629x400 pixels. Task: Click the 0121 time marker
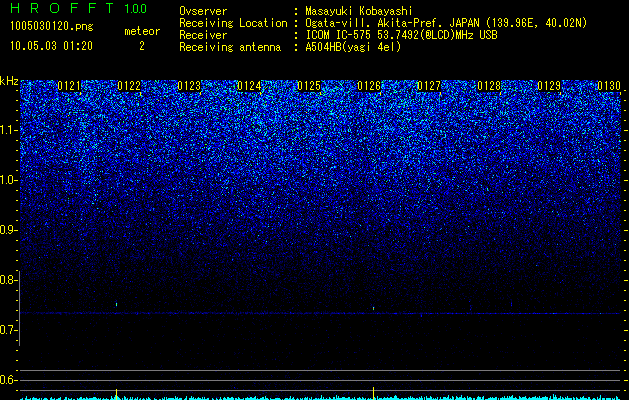[x=69, y=86]
